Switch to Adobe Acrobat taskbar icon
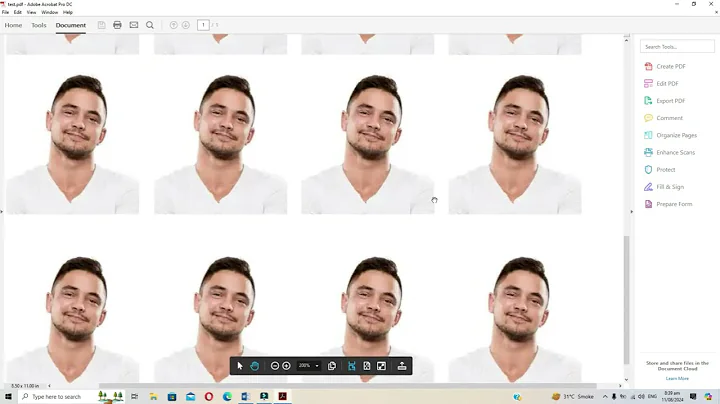This screenshot has height=404, width=720. [x=282, y=396]
